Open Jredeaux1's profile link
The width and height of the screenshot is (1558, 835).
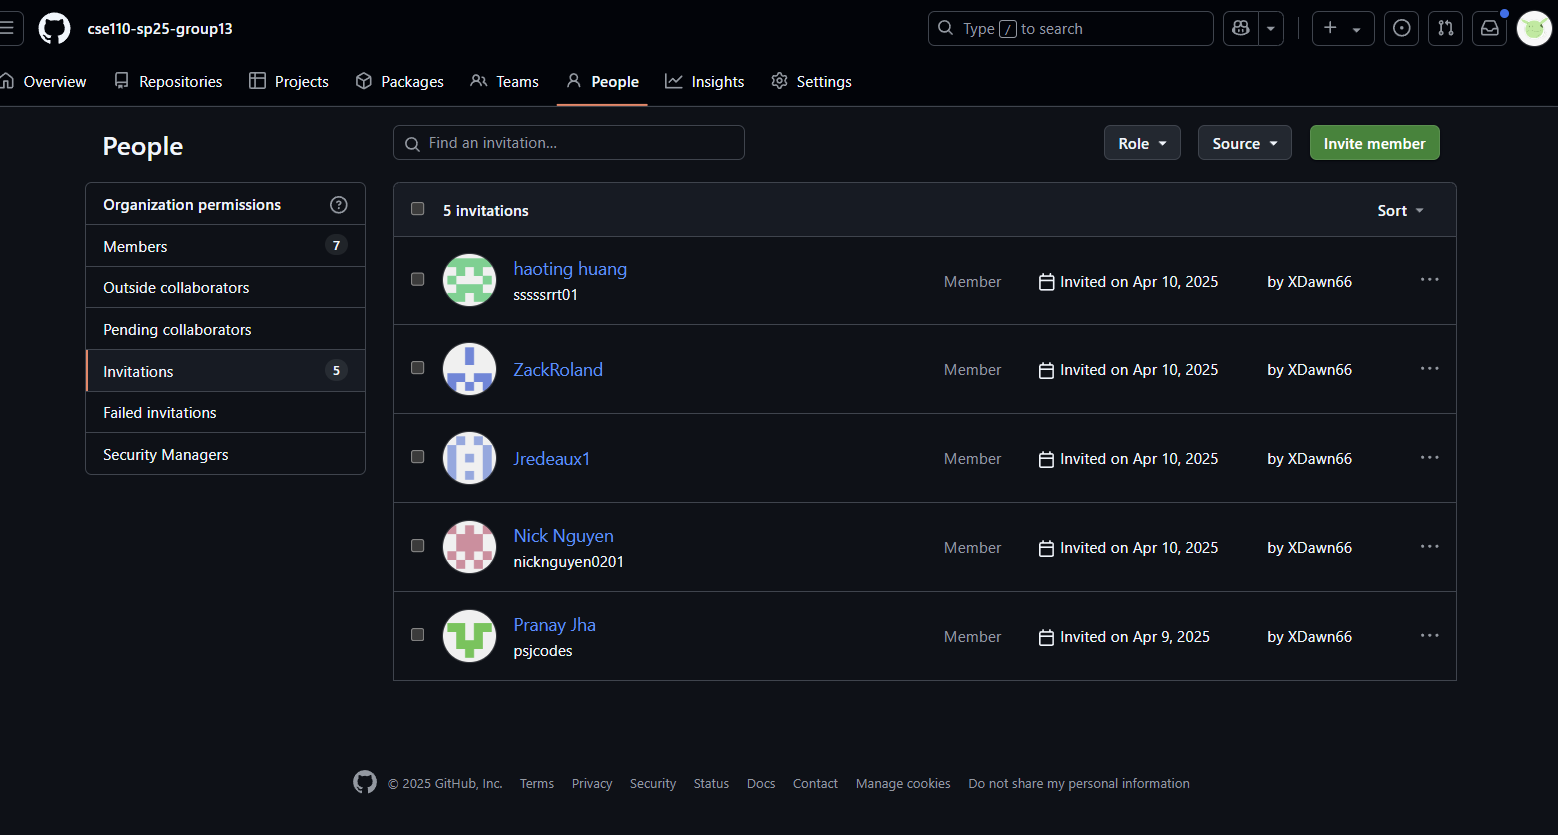pyautogui.click(x=551, y=459)
